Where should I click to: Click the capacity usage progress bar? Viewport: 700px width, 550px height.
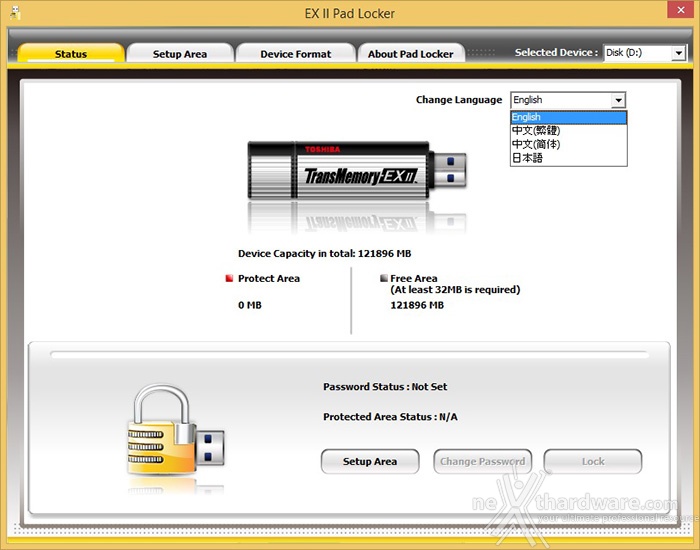pos(350,354)
